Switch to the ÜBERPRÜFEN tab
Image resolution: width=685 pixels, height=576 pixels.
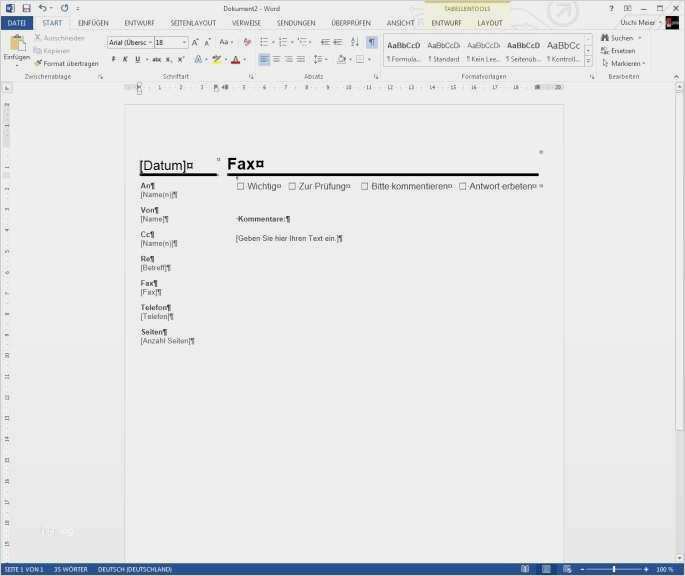click(351, 22)
